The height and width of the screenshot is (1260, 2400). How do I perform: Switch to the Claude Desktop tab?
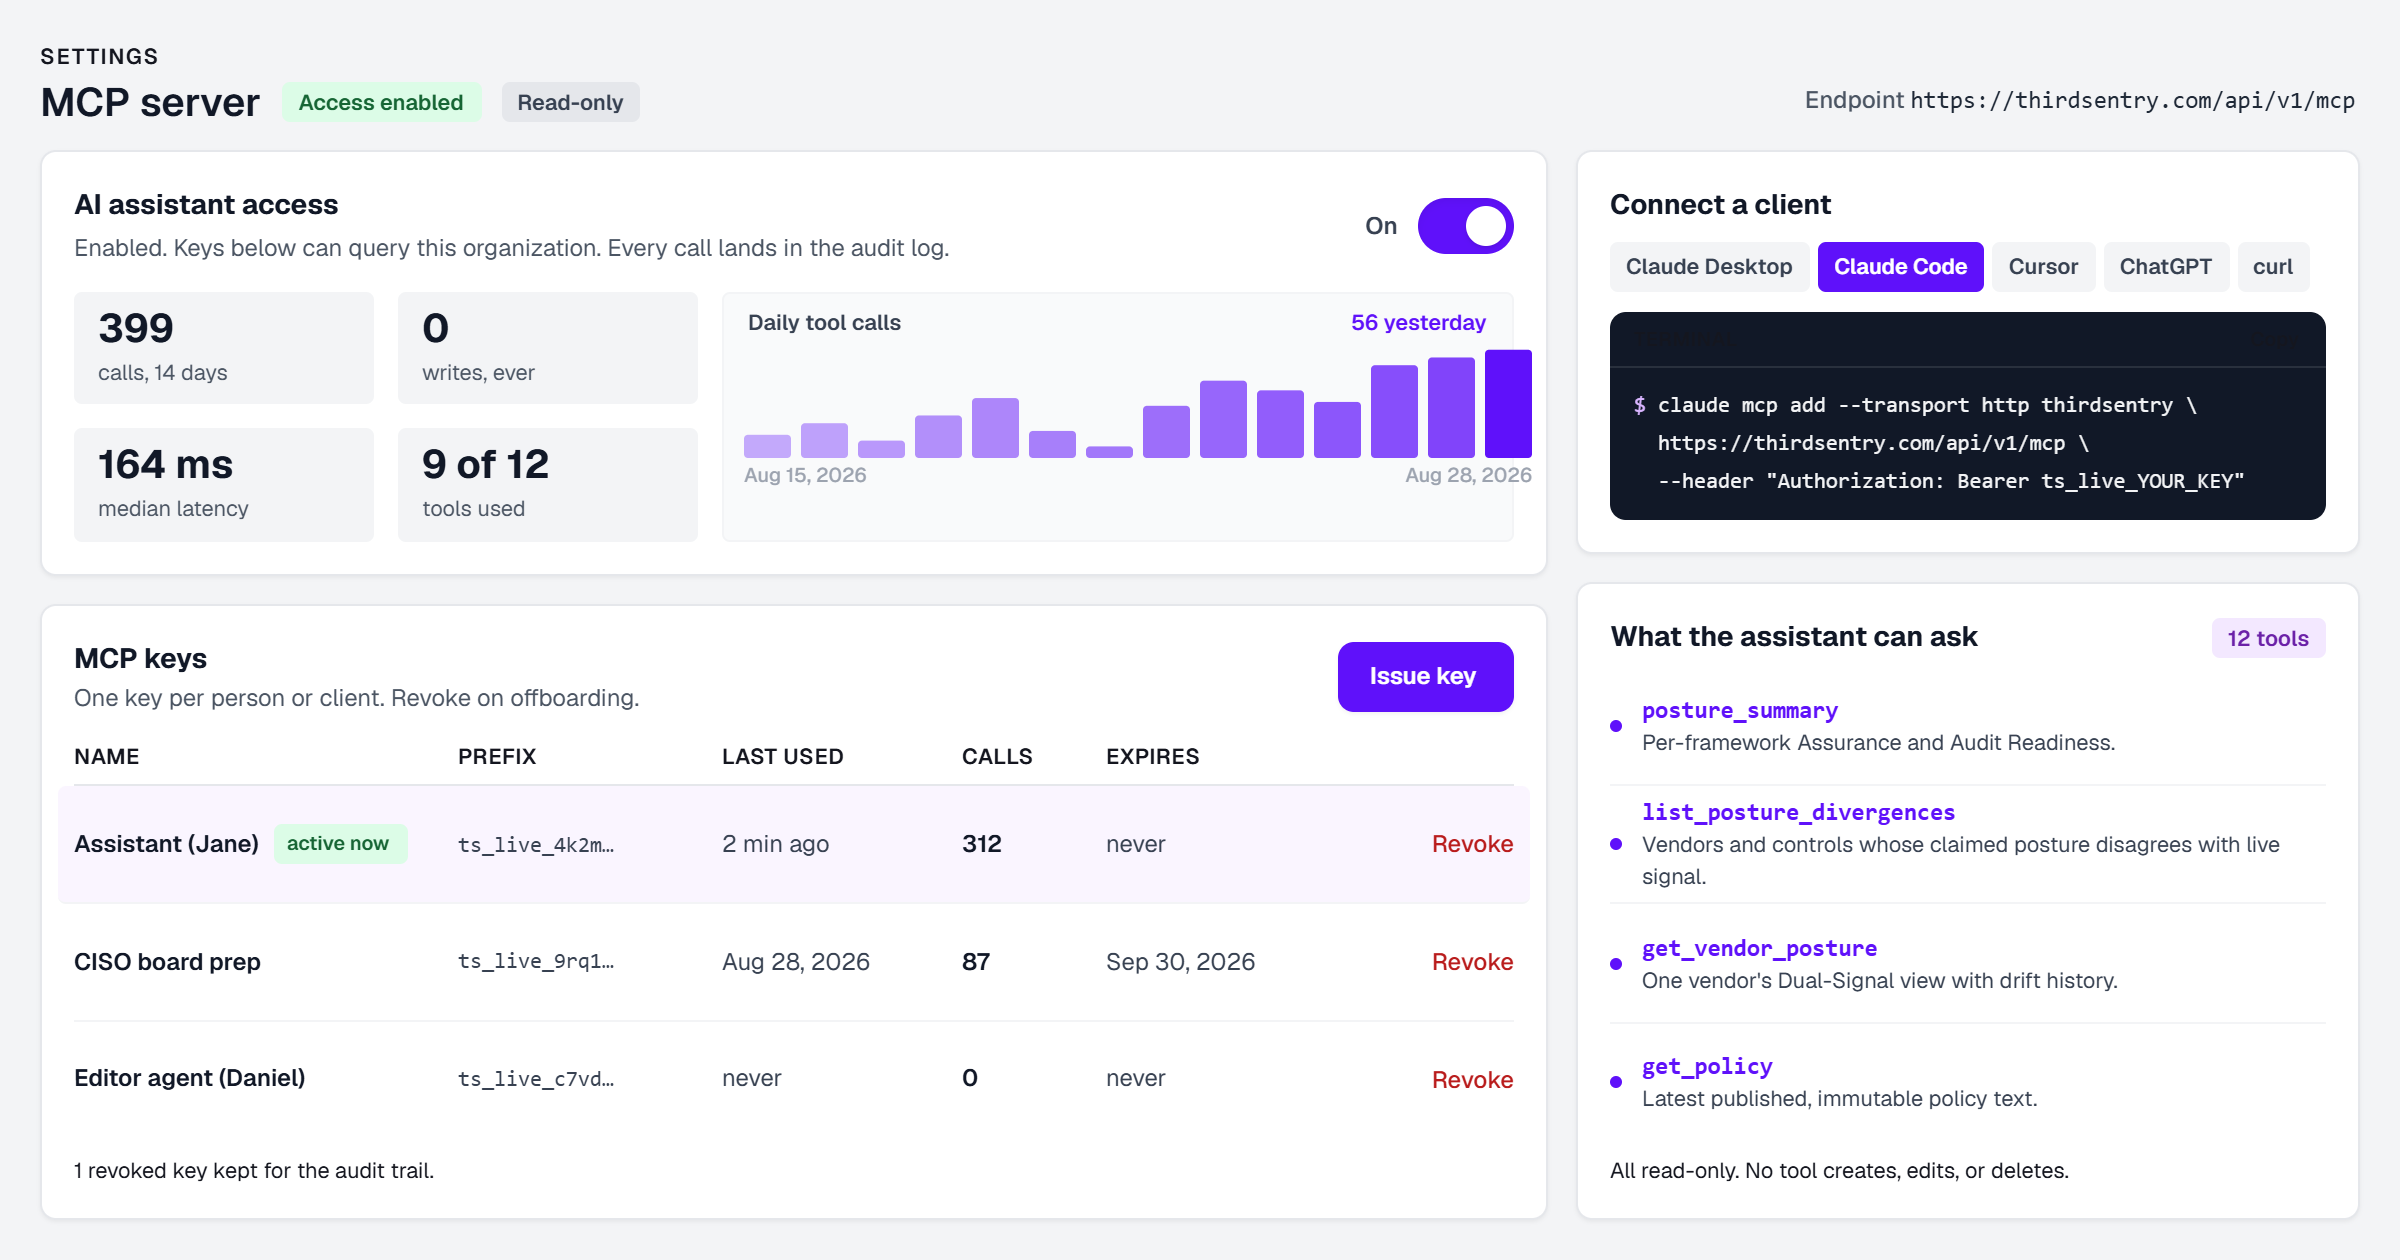pyautogui.click(x=1708, y=267)
